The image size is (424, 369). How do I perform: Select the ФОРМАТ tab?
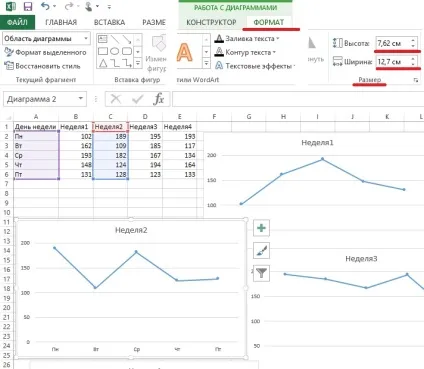[x=269, y=22]
